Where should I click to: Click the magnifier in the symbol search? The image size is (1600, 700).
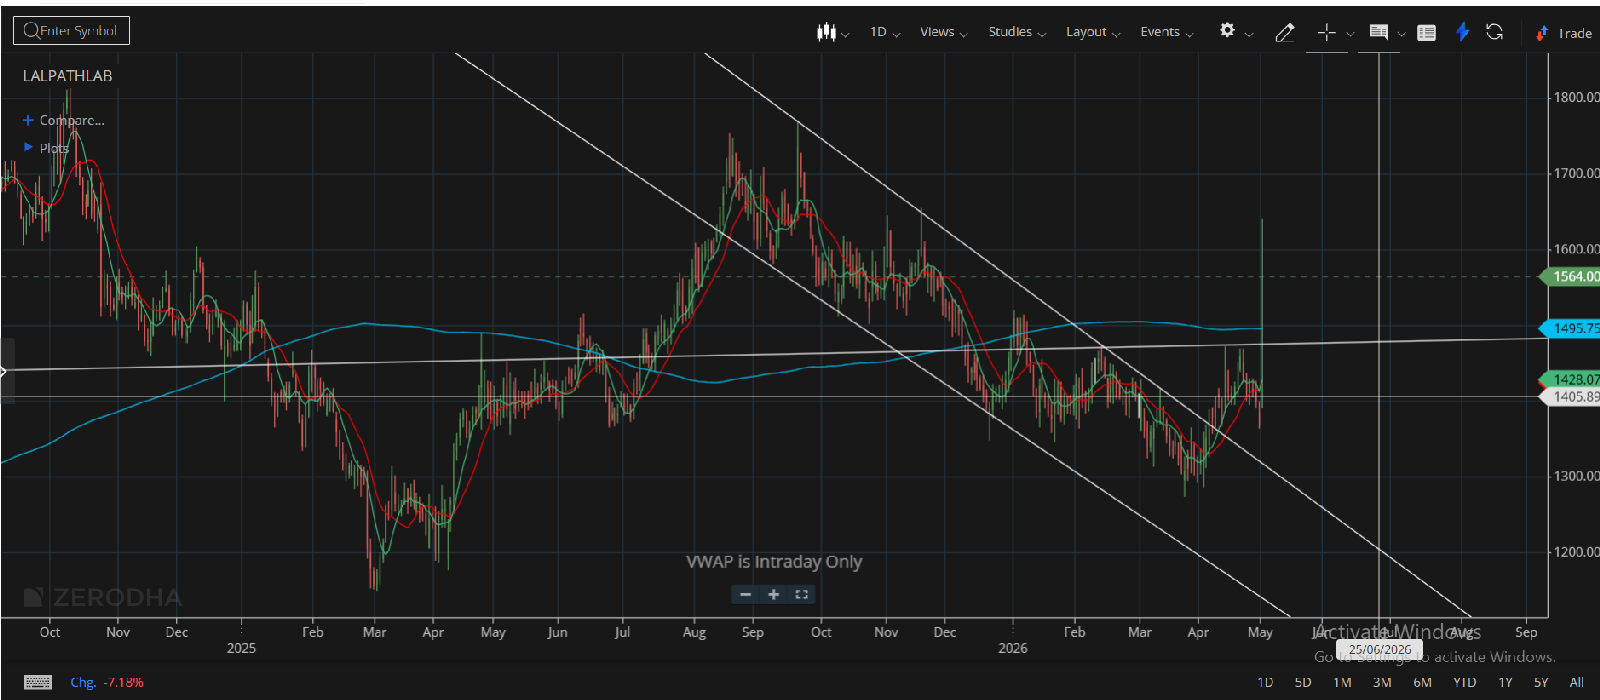(x=31, y=31)
